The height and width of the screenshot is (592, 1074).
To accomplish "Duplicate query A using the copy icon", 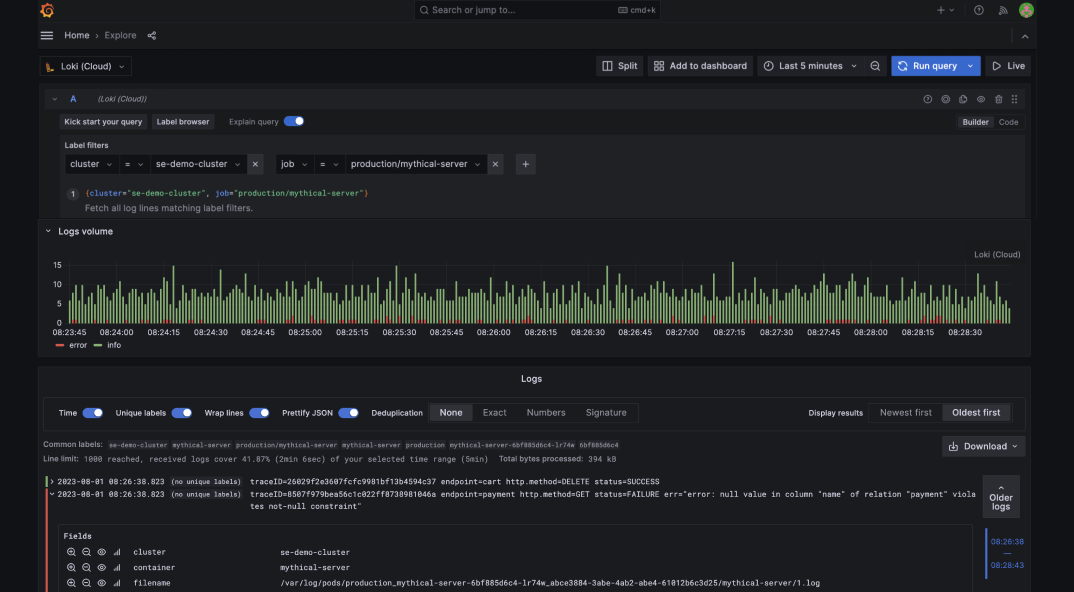I will point(963,98).
